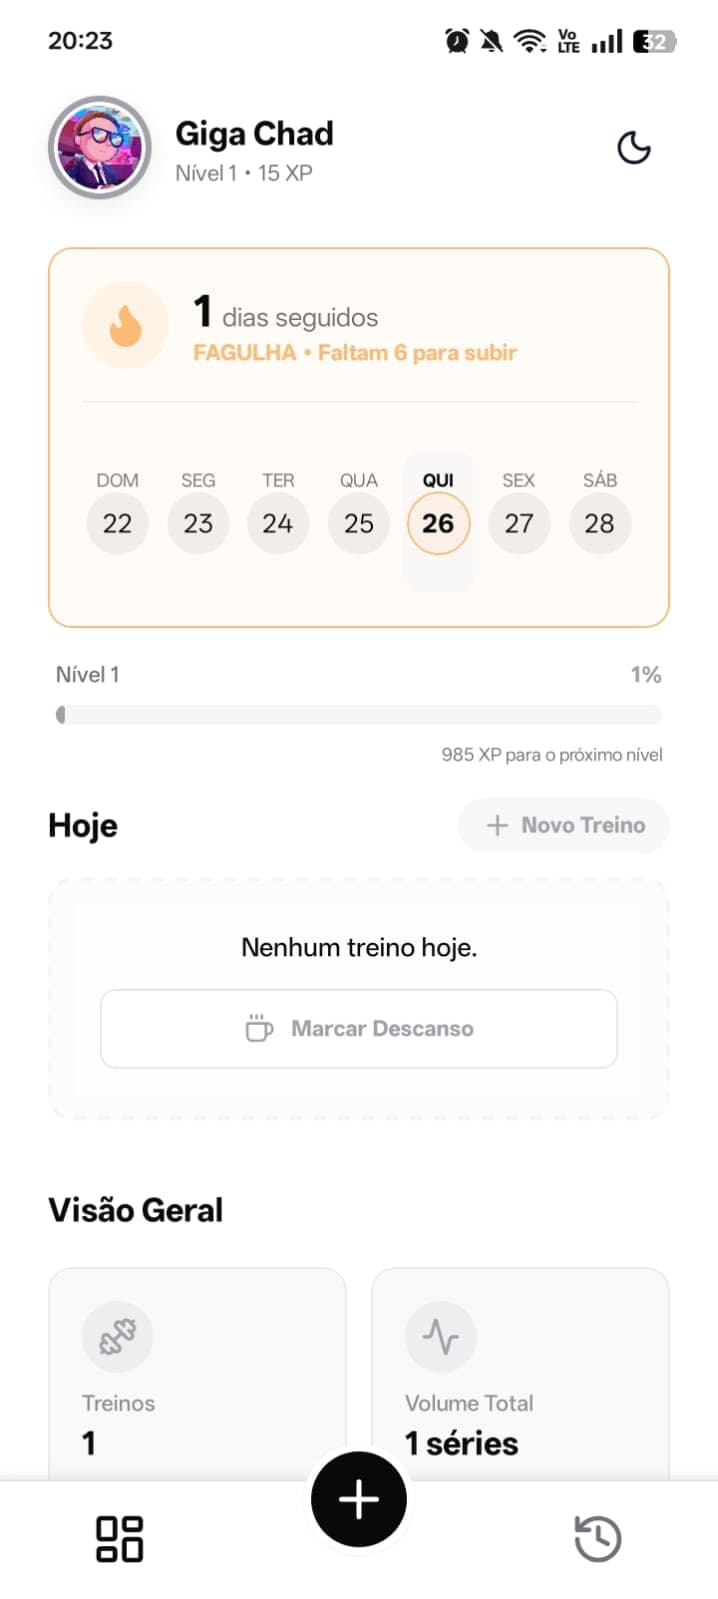
Task: Tap the activity icon on Volume Total card
Action: pos(440,1337)
